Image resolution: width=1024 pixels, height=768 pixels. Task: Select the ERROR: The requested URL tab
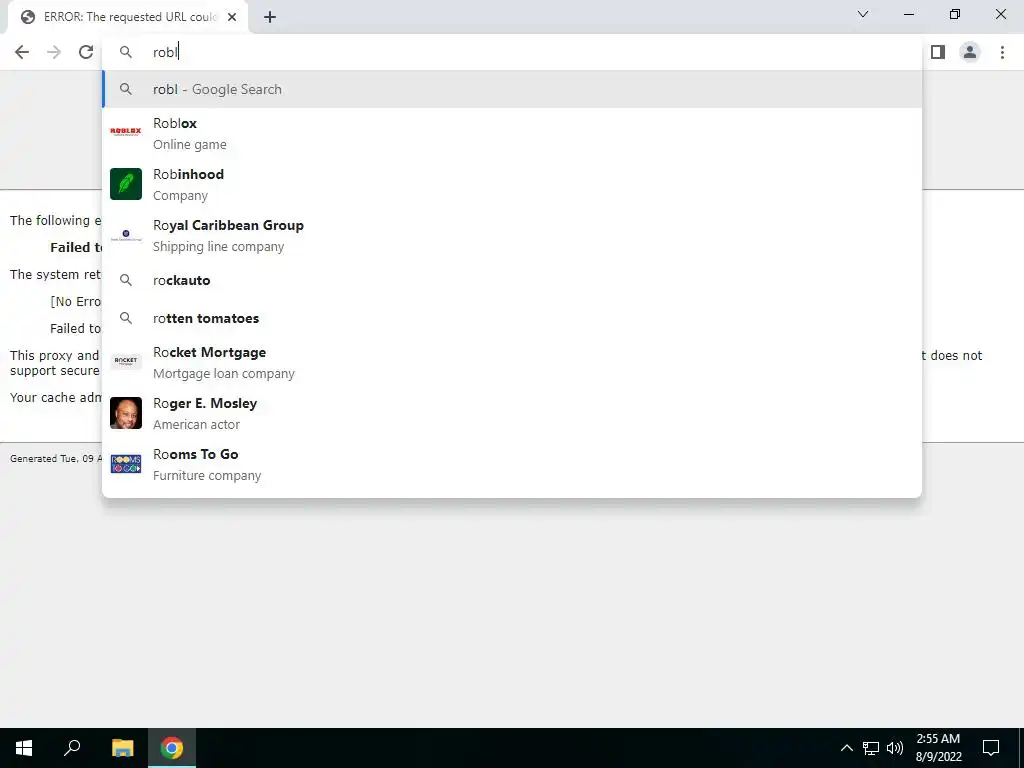(128, 17)
